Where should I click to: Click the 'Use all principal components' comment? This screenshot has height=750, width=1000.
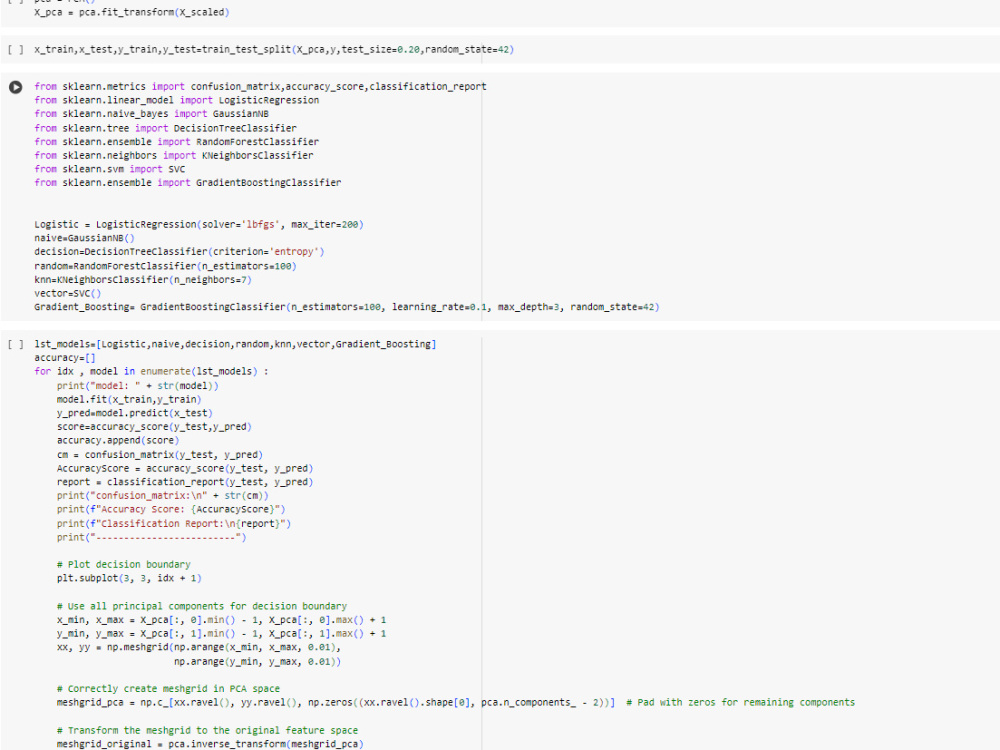[x=202, y=606]
